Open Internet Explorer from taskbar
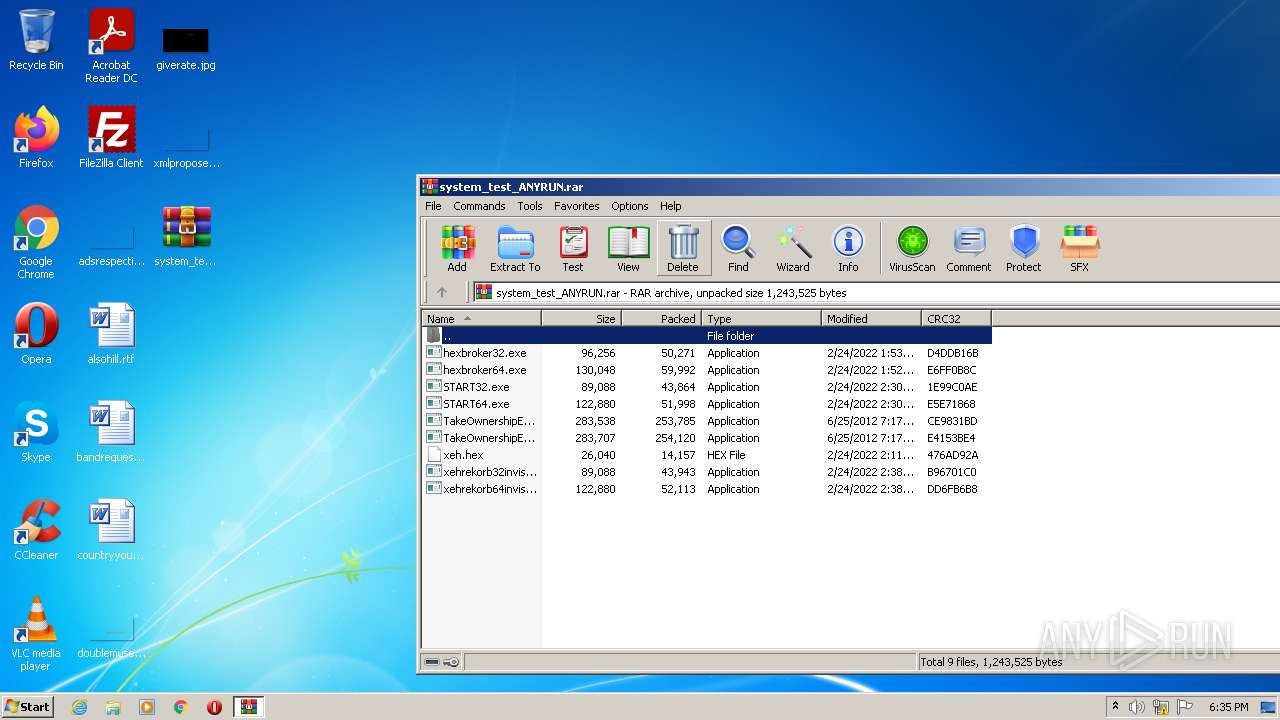 [79, 707]
